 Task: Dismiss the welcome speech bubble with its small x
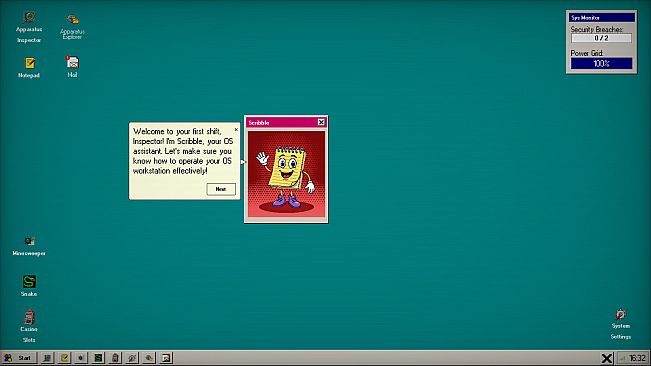(x=236, y=129)
